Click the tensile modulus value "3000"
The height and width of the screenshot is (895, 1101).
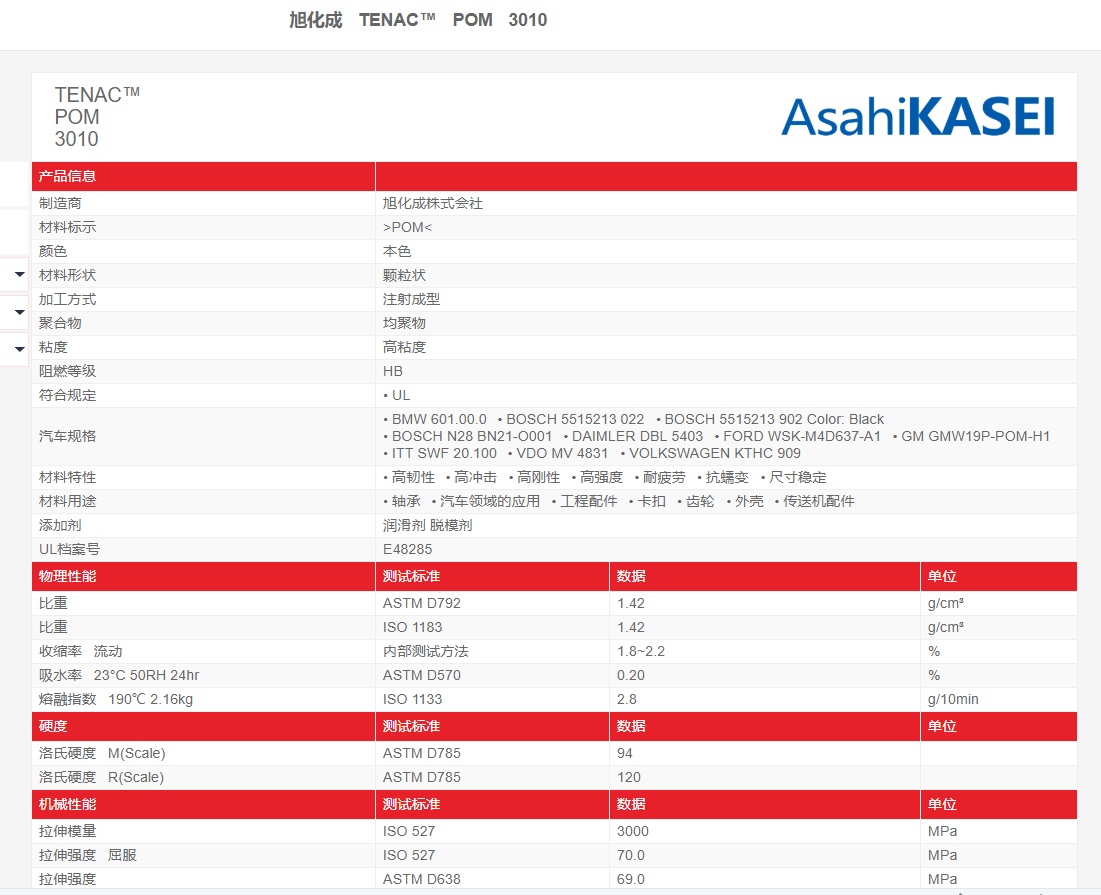(633, 831)
